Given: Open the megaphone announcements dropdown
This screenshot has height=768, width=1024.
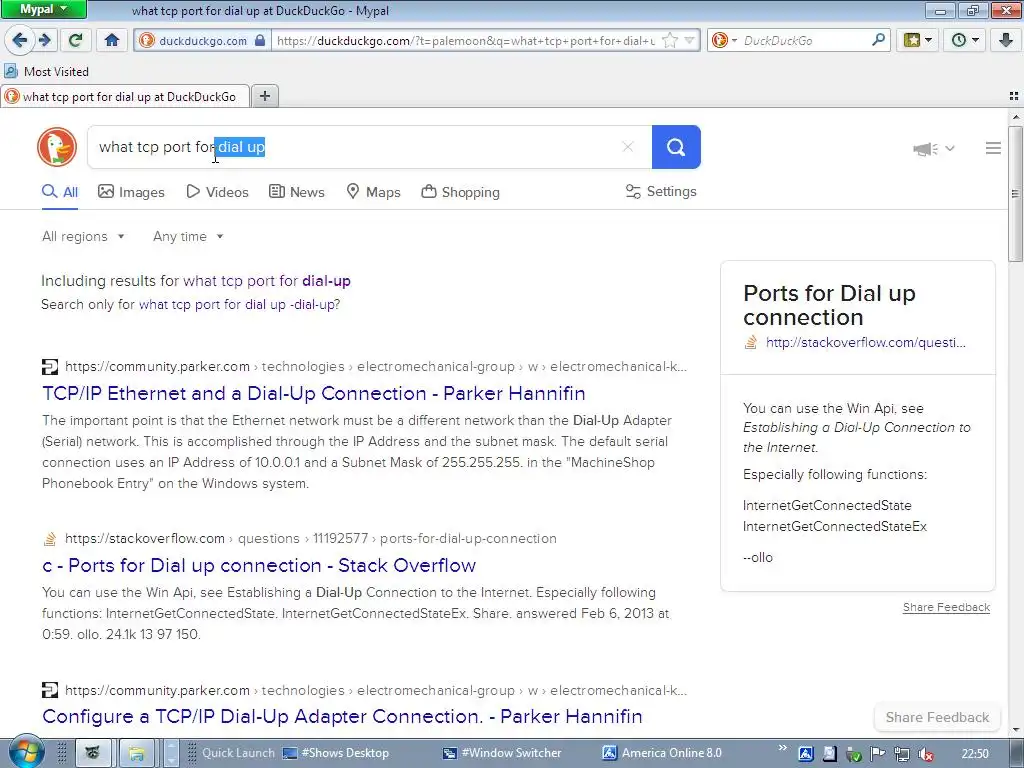Looking at the screenshot, I should [934, 149].
